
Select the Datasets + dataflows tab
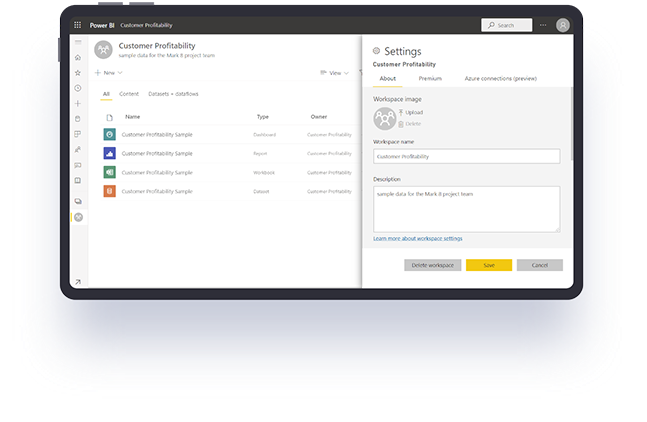click(x=173, y=94)
